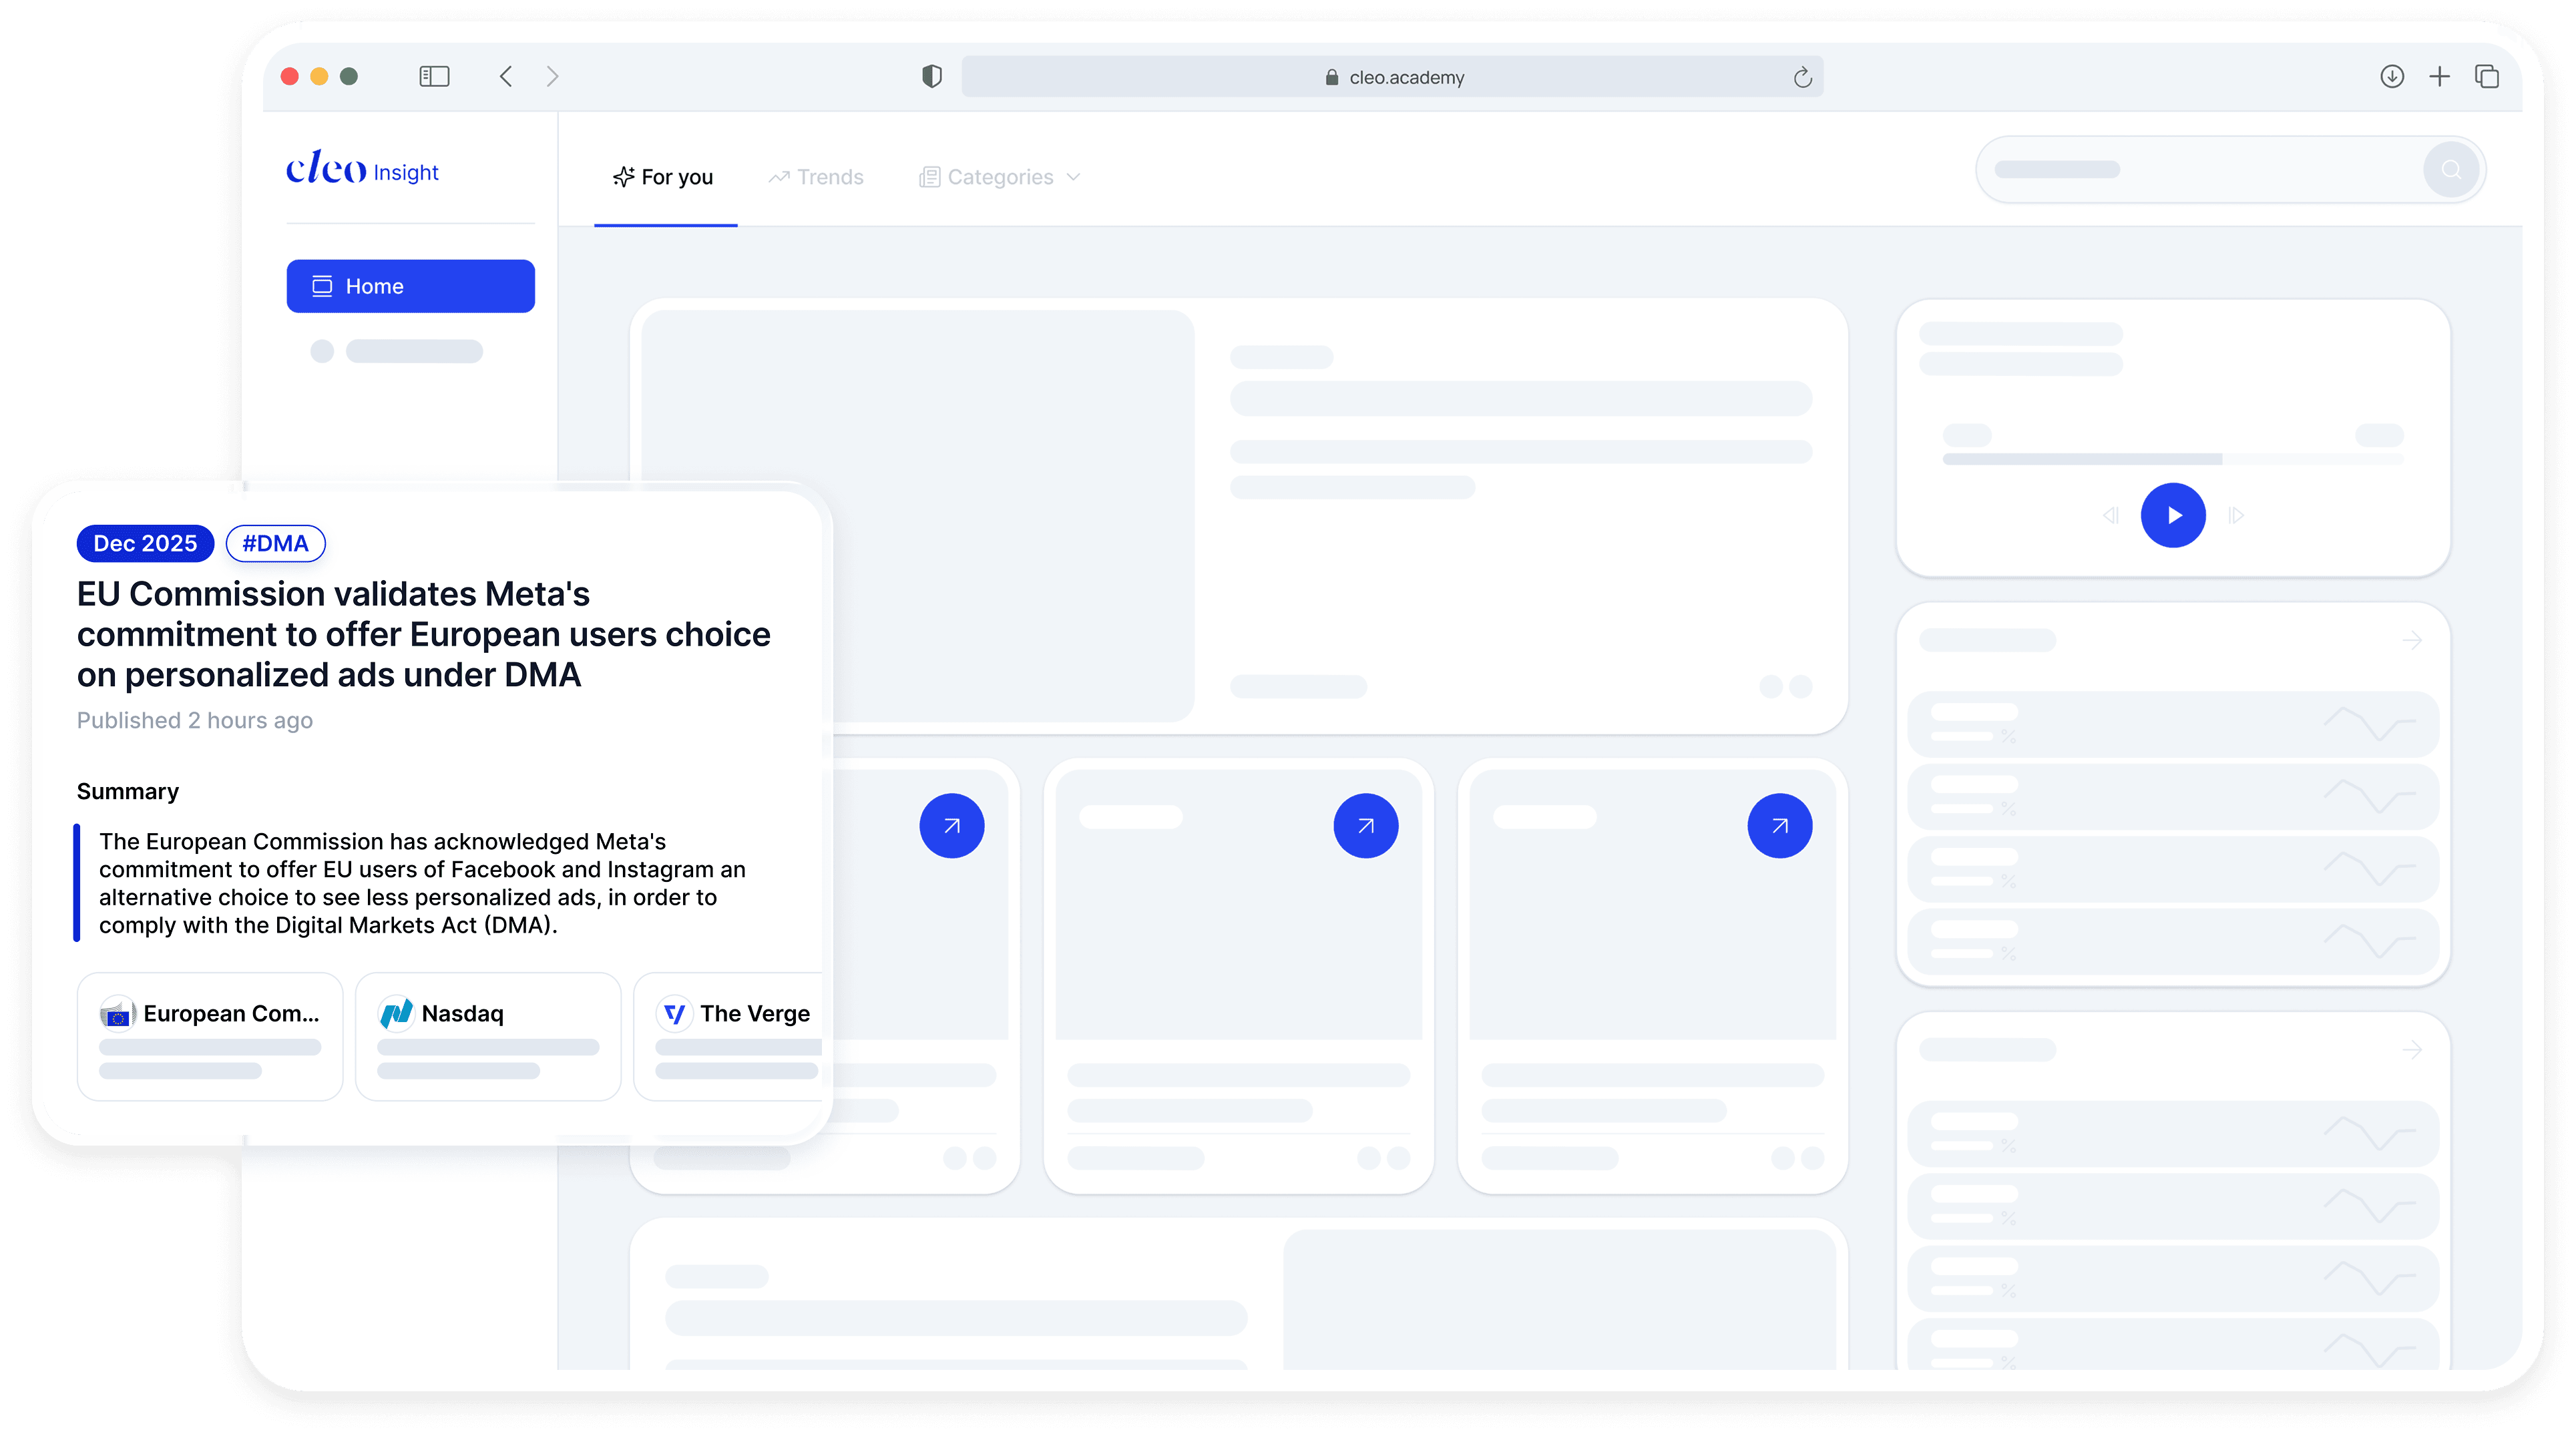The height and width of the screenshot is (1434, 2576).
Task: Skip to next track in player
Action: (x=2237, y=515)
